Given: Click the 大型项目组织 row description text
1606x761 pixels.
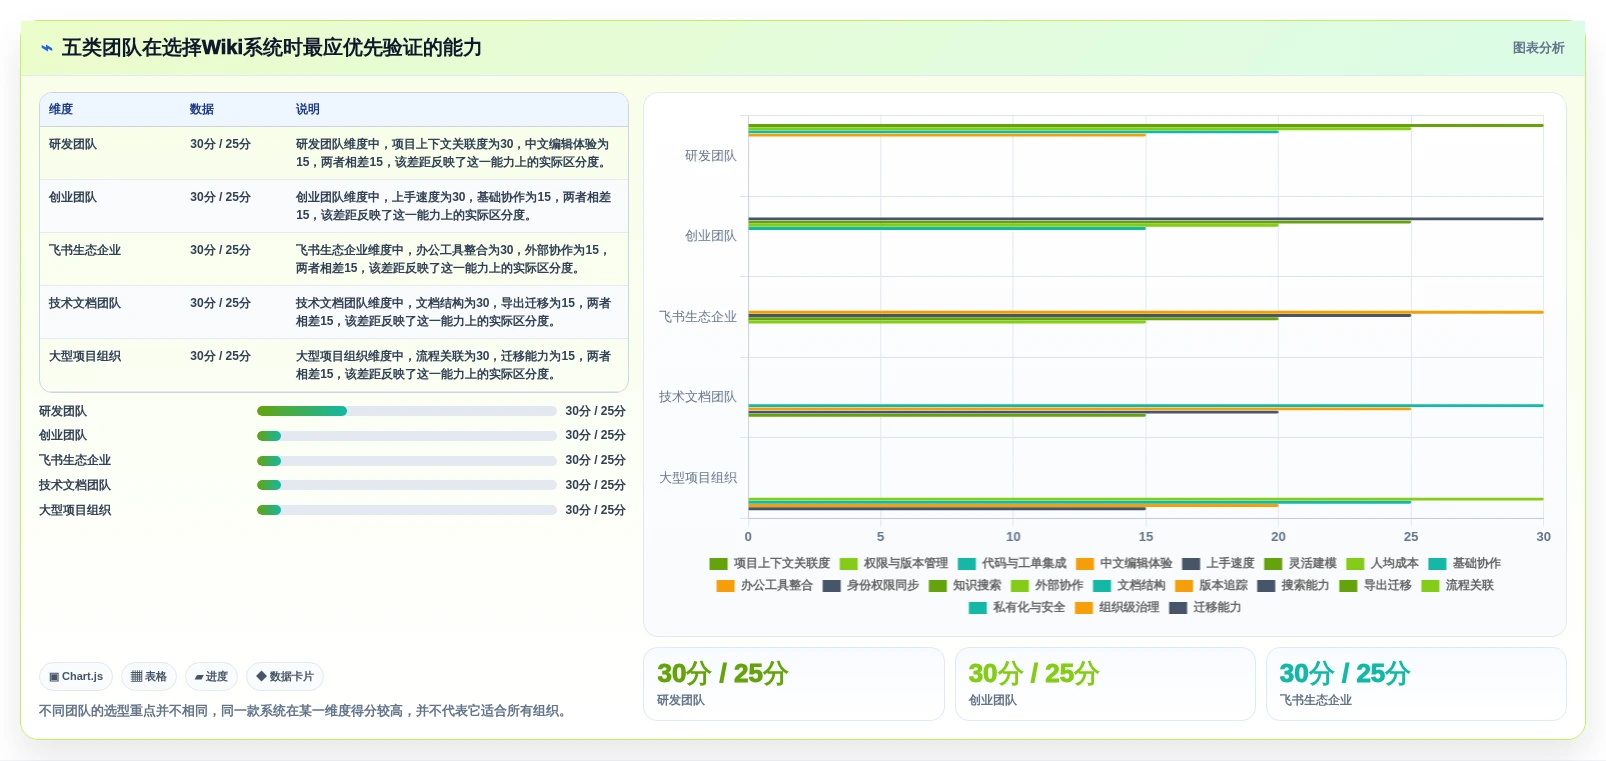Looking at the screenshot, I should (x=453, y=365).
